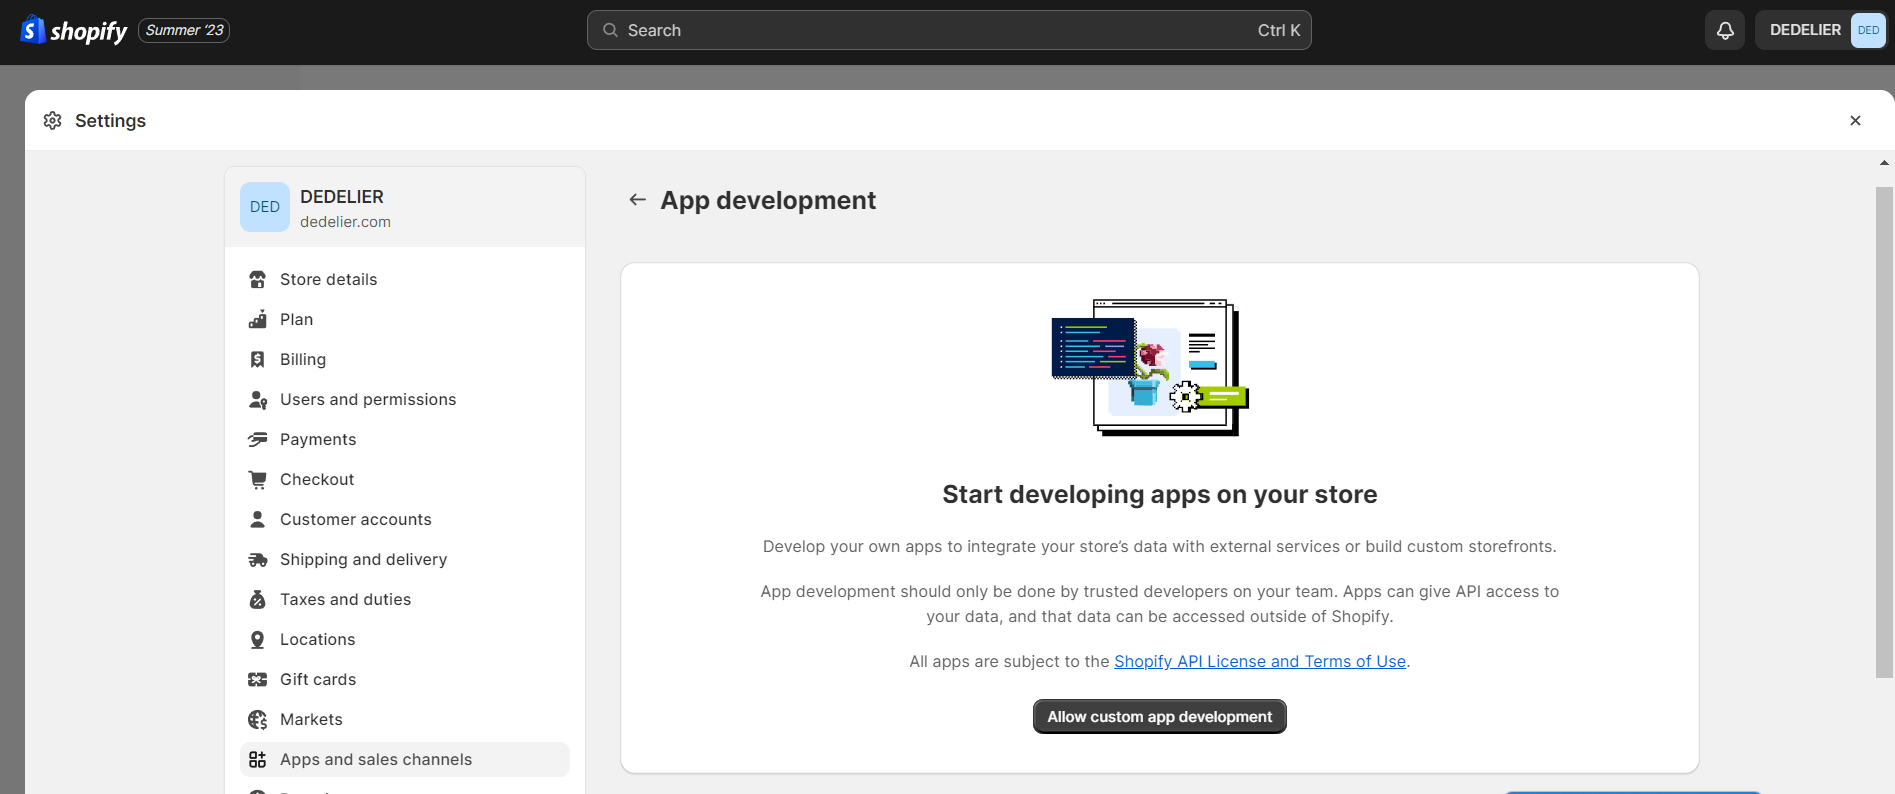The image size is (1895, 794).
Task: Click the settings panel vertical scrollbar
Action: point(1884,432)
